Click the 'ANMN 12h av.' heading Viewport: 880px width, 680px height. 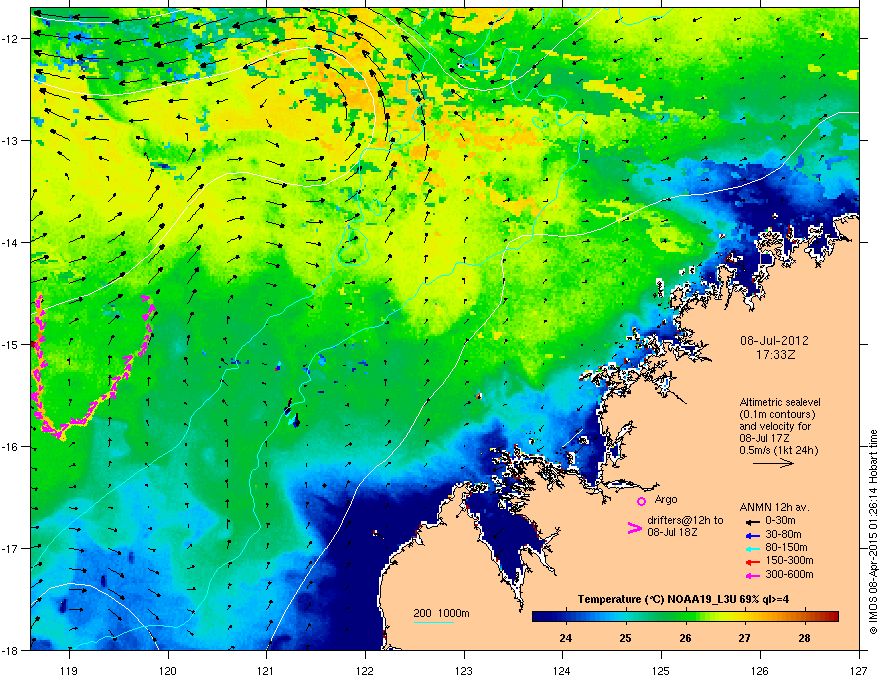coord(774,507)
